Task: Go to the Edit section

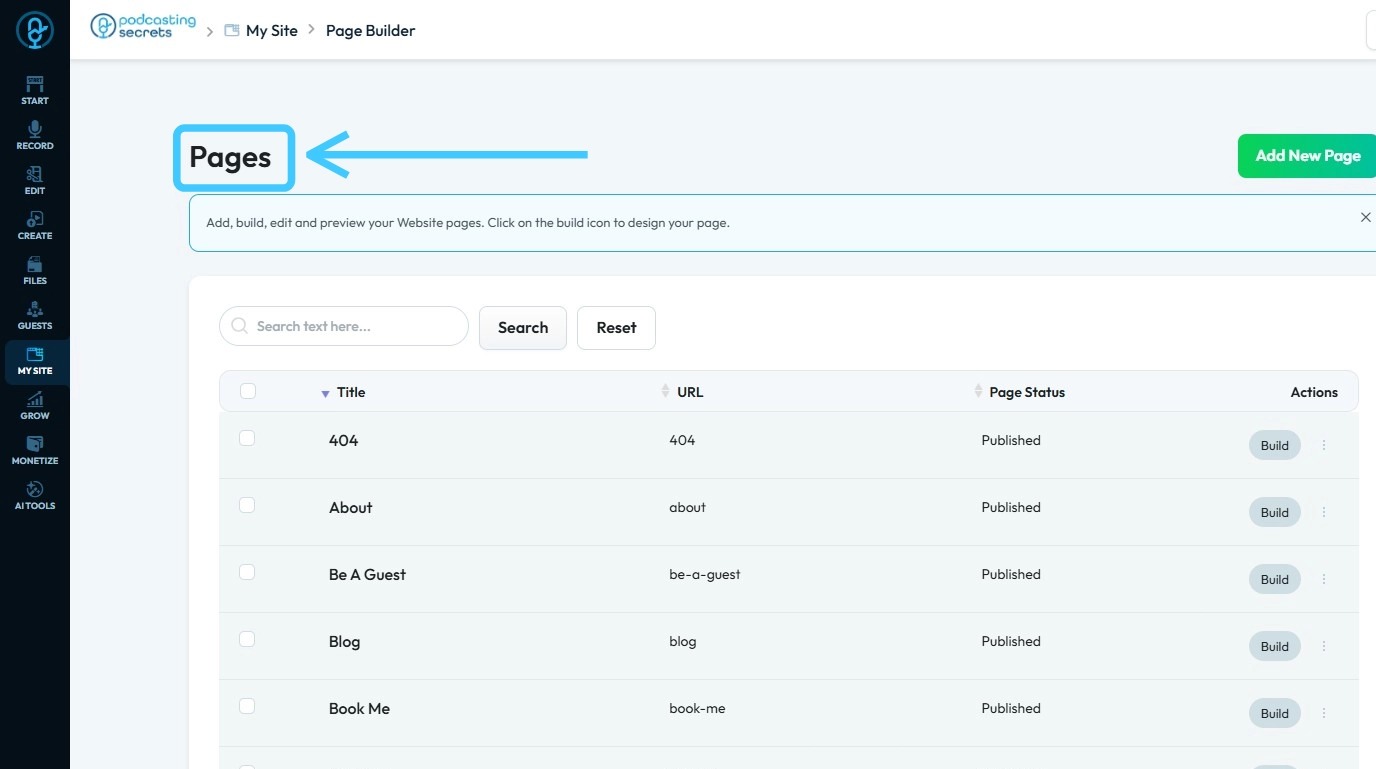Action: tap(35, 179)
